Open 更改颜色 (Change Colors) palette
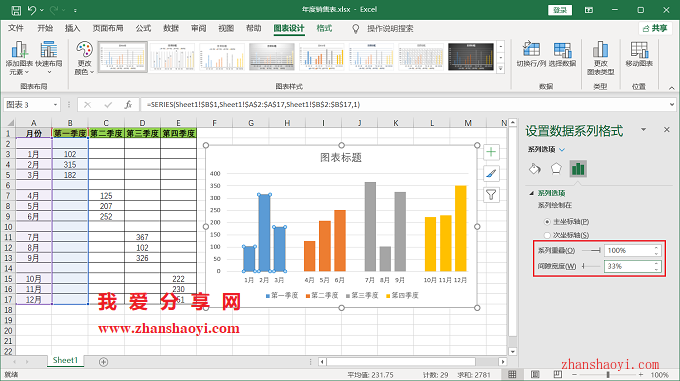This screenshot has width=680, height=381. [84, 58]
